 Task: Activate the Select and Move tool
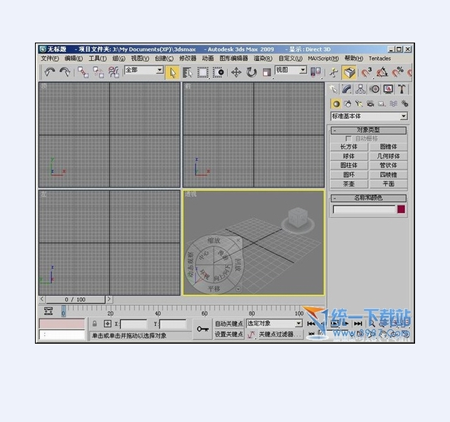point(236,72)
